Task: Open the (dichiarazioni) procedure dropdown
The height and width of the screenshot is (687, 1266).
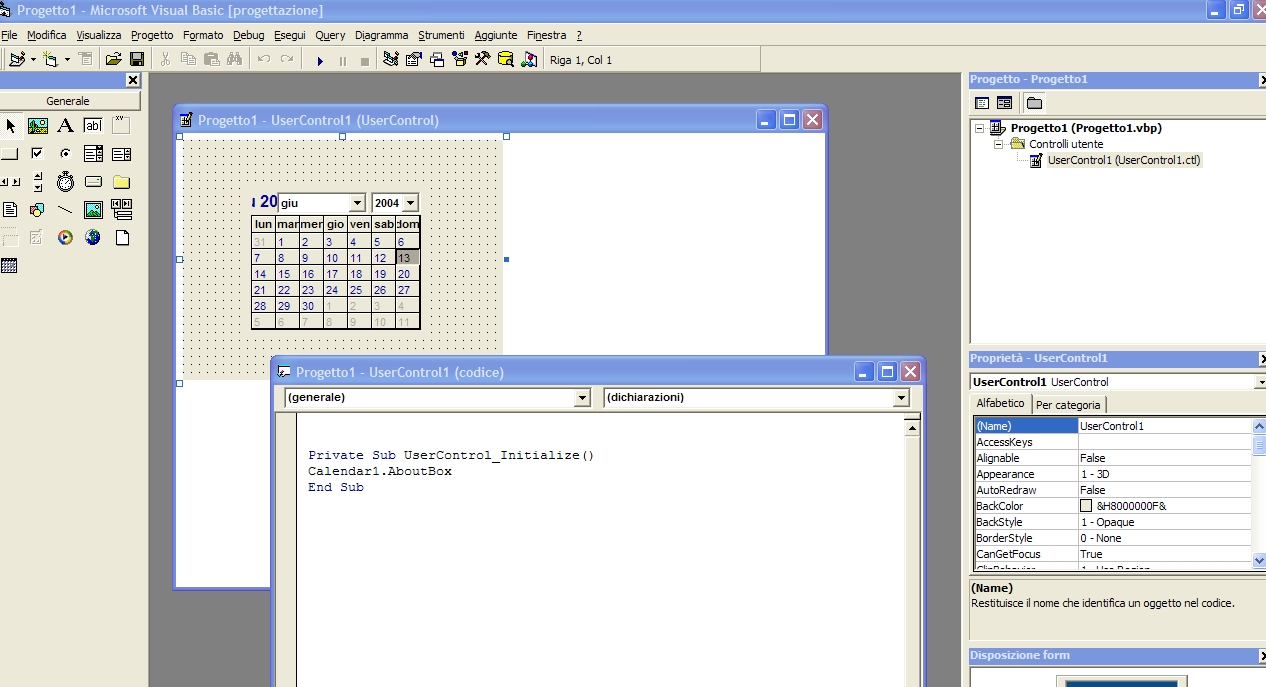Action: point(900,398)
